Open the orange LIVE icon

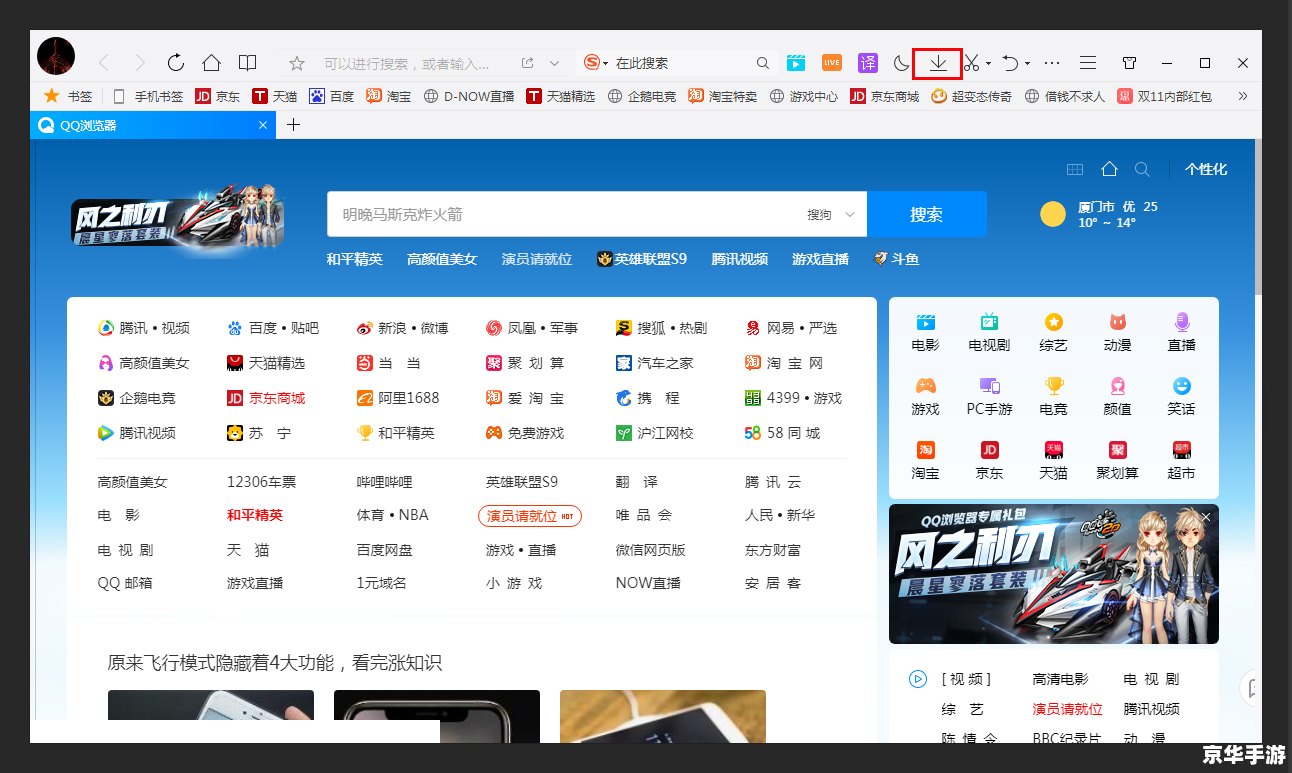831,63
